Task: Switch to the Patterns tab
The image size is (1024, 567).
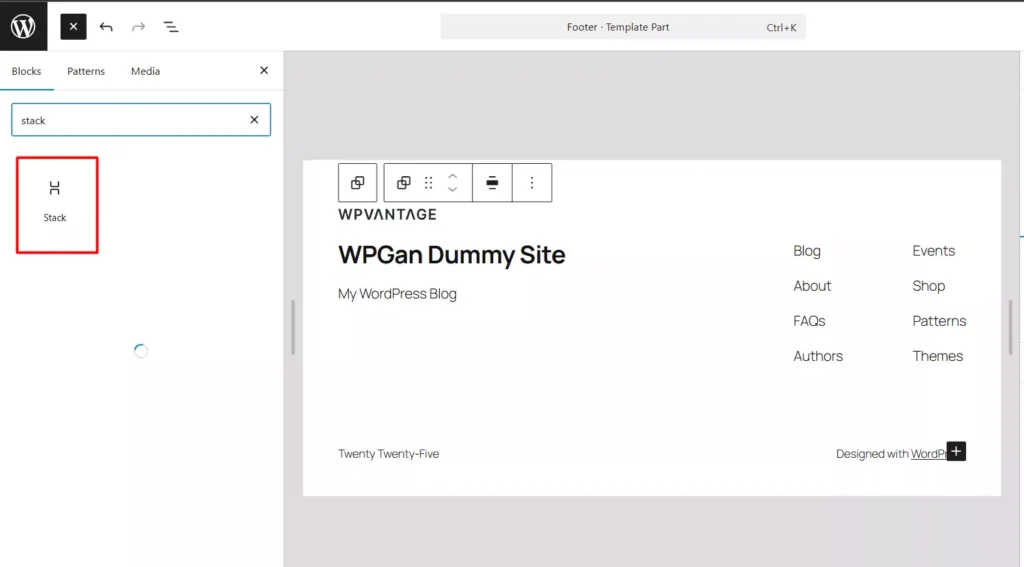Action: pyautogui.click(x=86, y=71)
